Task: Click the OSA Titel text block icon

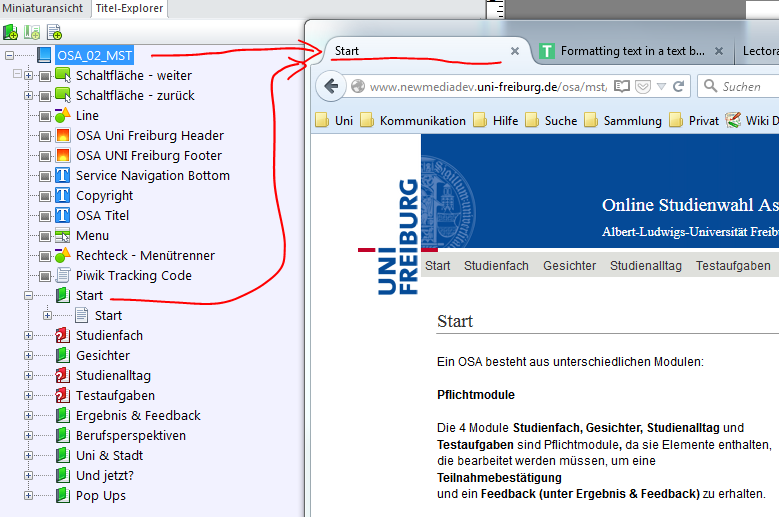Action: 63,215
